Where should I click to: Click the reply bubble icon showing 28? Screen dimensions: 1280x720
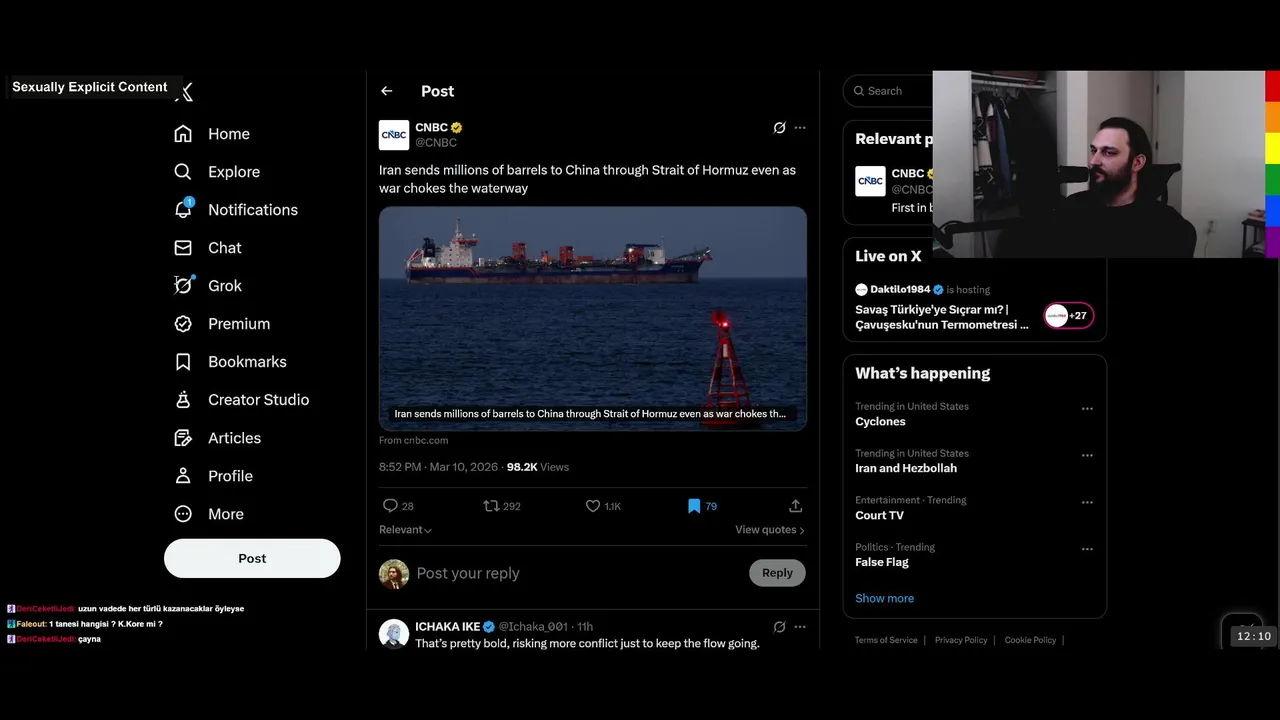click(x=390, y=506)
